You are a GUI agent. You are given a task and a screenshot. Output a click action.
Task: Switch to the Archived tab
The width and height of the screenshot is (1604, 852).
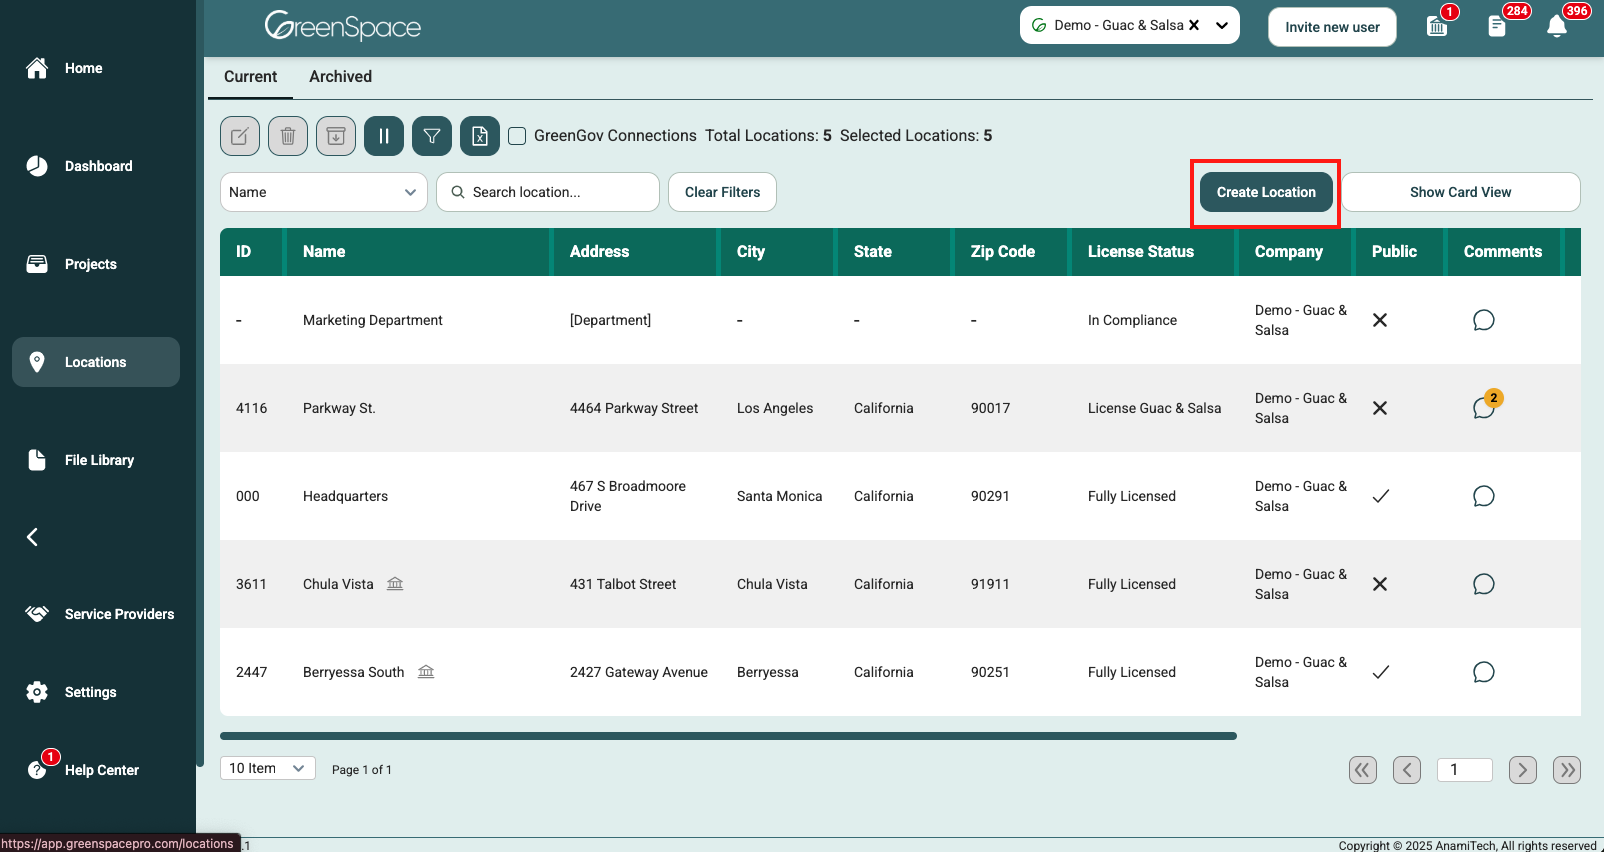340,76
